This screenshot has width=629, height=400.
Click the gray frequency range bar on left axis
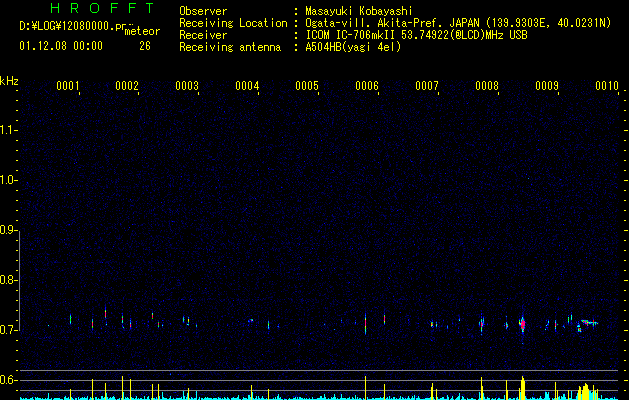19,281
